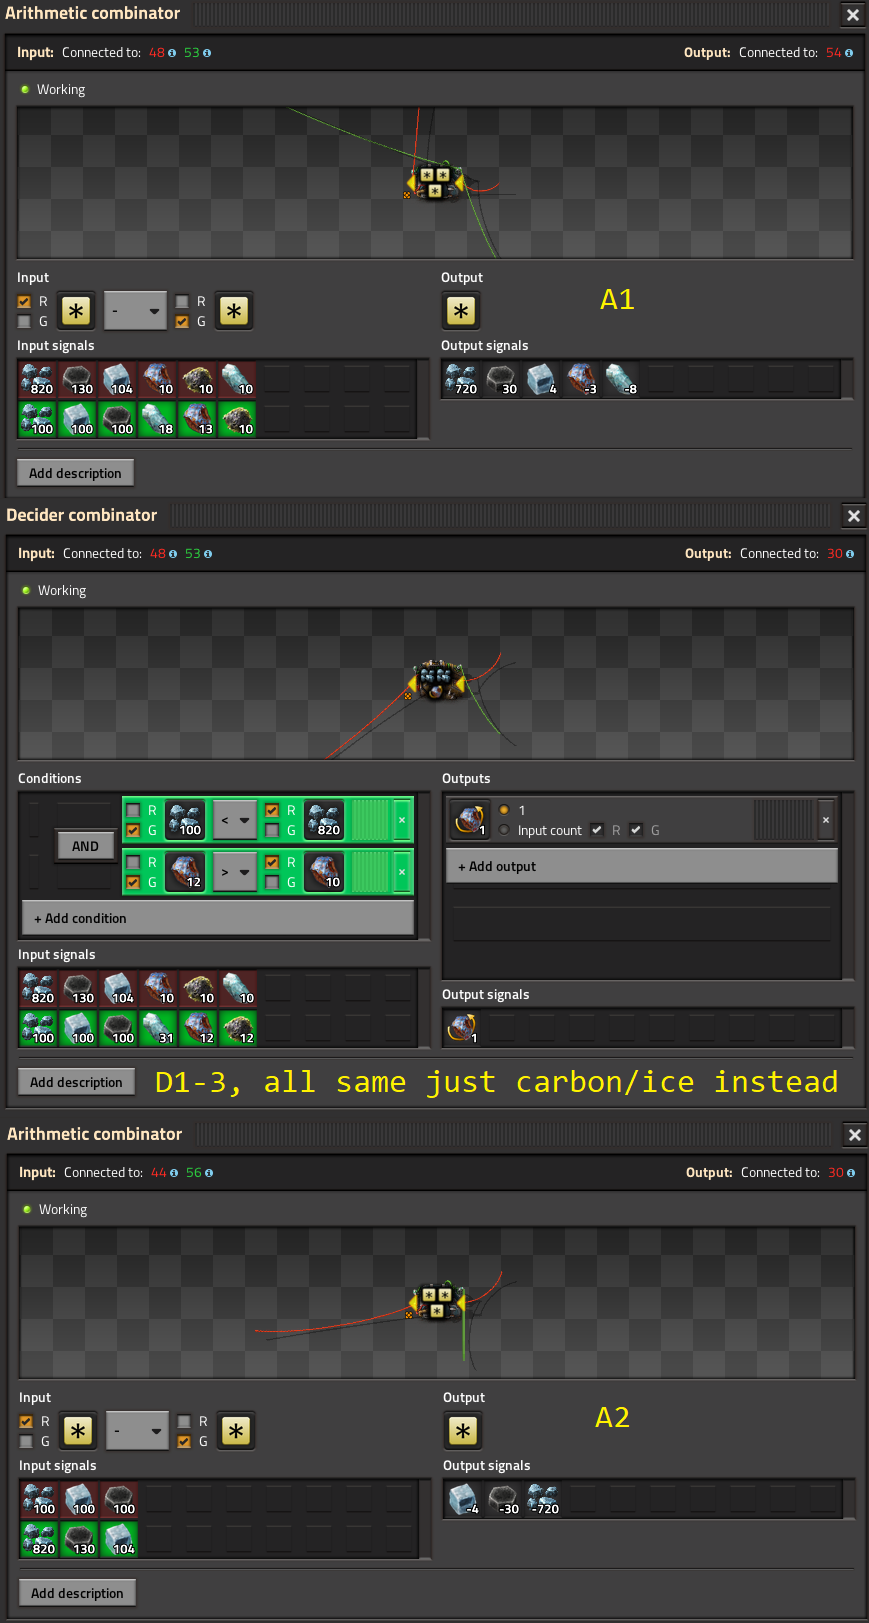869x1623 pixels.
Task: Click Add description in the A2 panel
Action: tap(77, 1593)
